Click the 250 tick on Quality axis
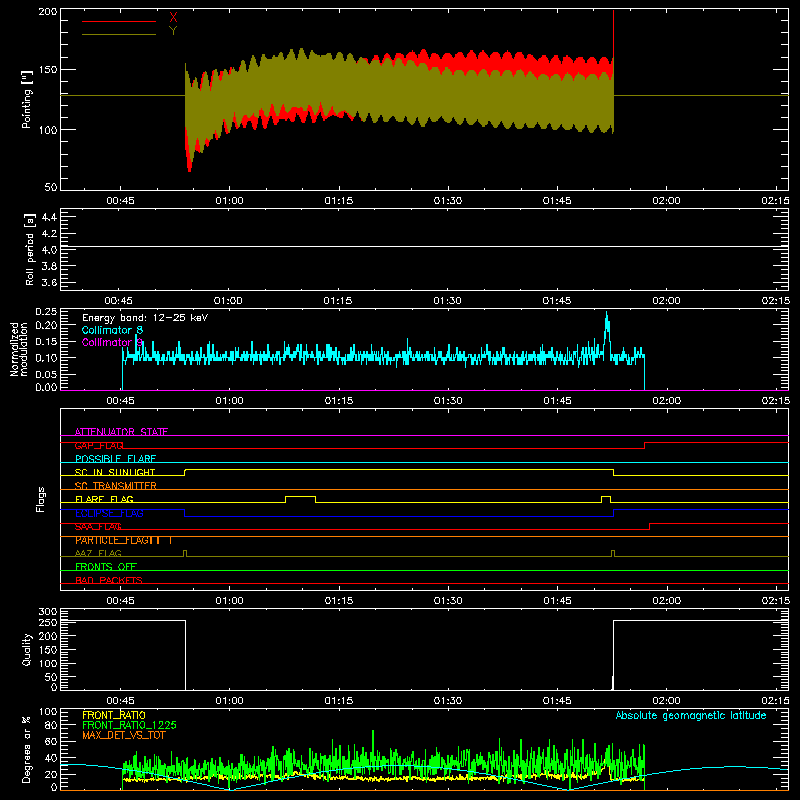 pyautogui.click(x=48, y=623)
